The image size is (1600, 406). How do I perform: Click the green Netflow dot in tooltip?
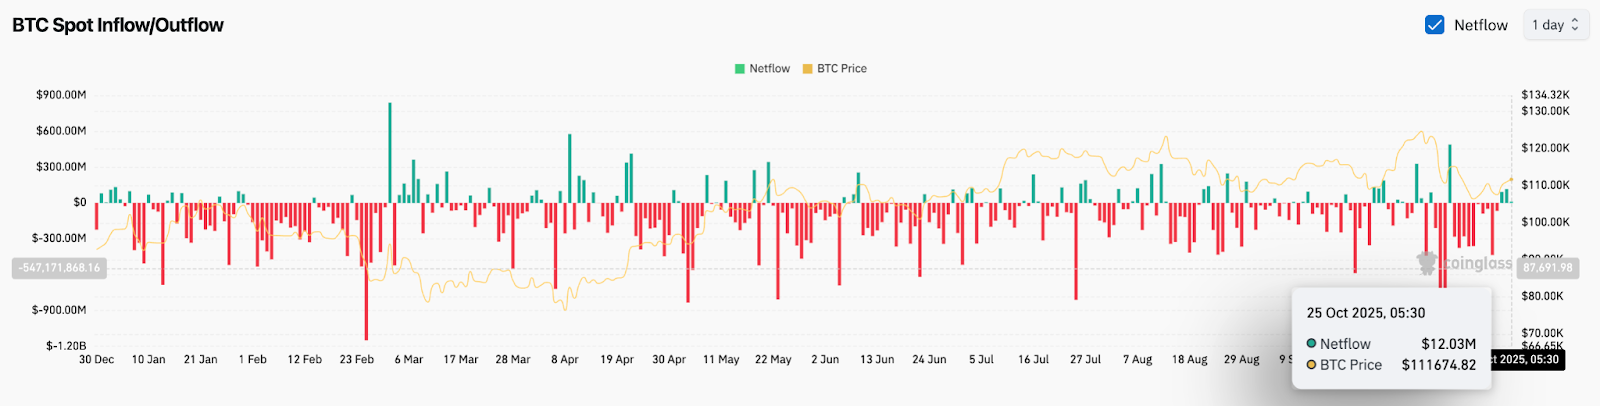[x=1311, y=344]
